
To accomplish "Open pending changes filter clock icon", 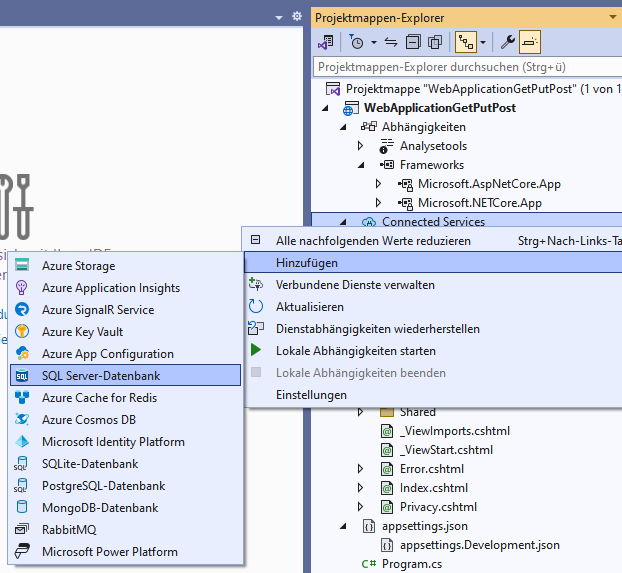I will point(357,42).
